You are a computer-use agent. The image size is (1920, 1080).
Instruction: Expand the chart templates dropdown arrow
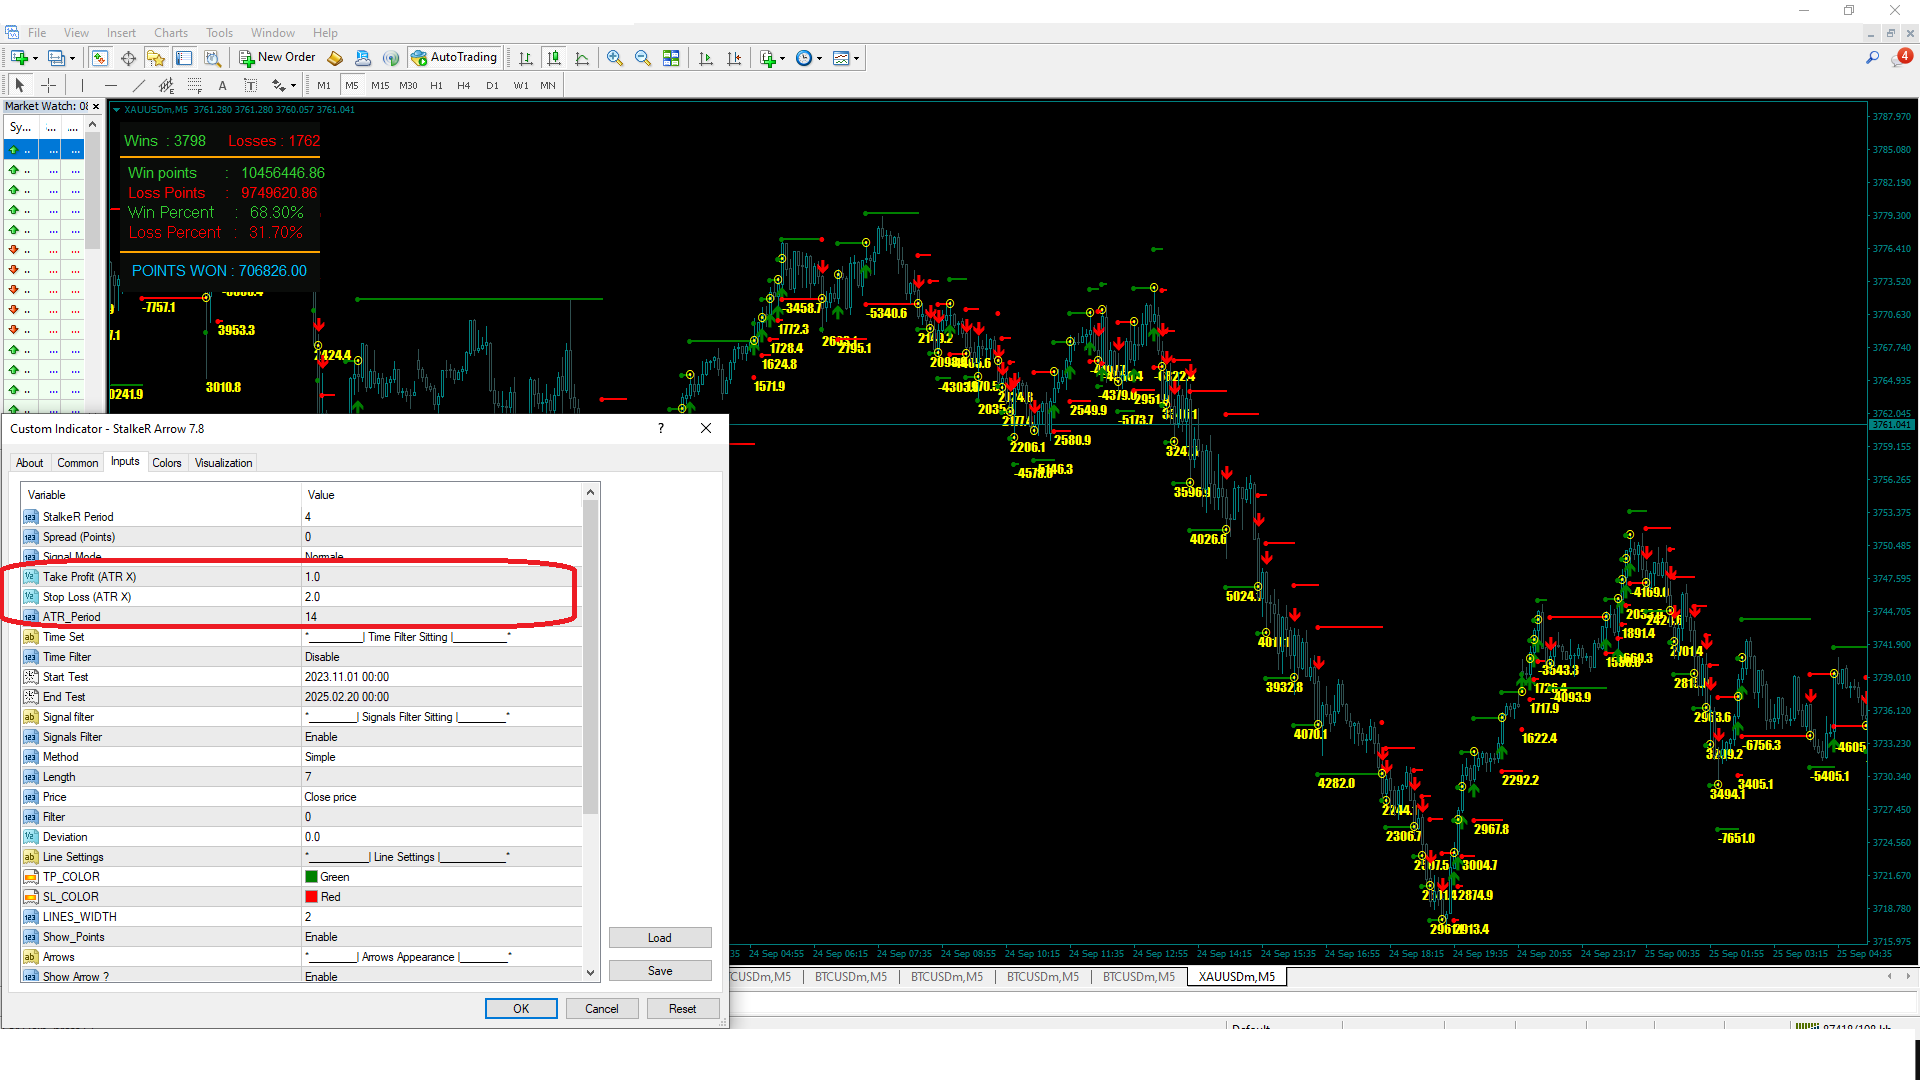point(857,58)
